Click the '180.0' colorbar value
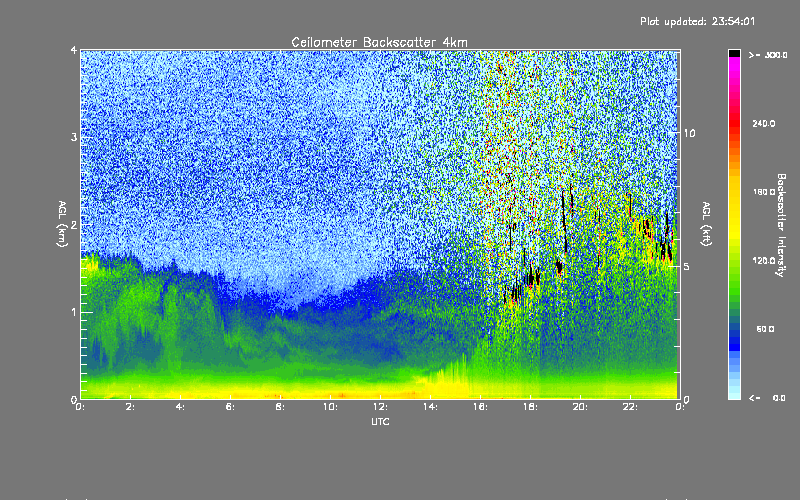800x500 pixels. (x=764, y=192)
